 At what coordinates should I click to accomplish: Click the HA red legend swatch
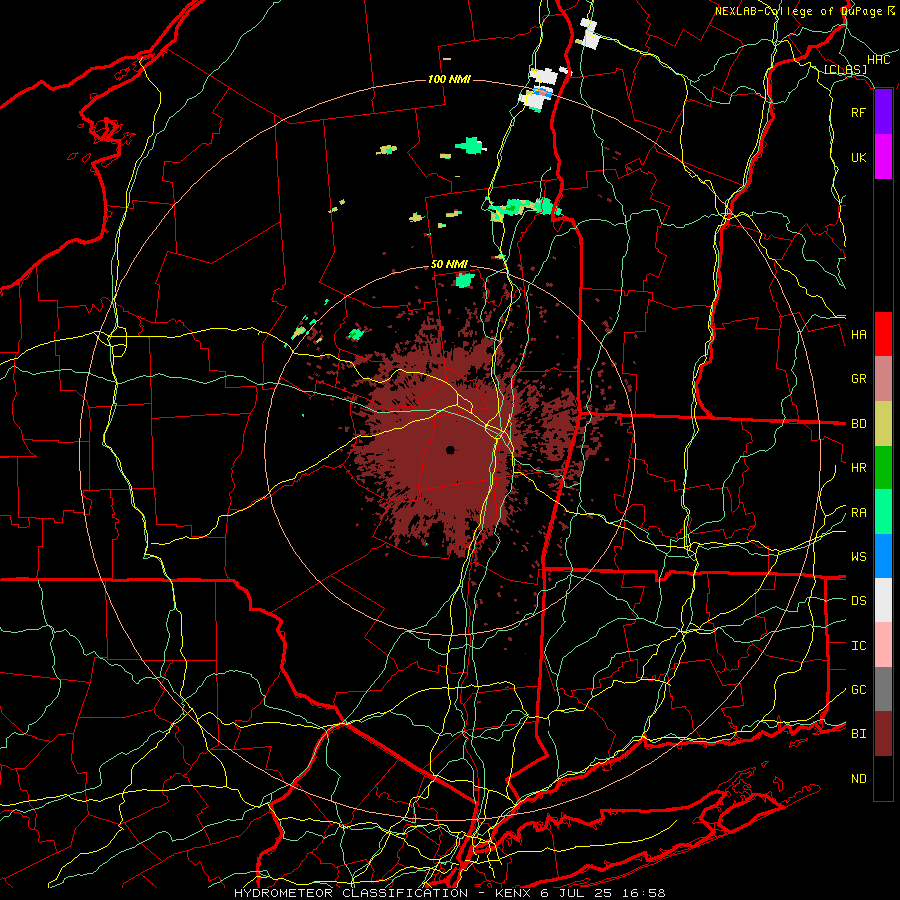pyautogui.click(x=883, y=334)
